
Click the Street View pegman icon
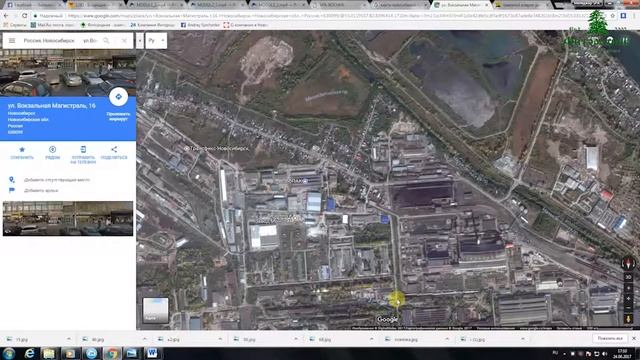pos(629,318)
